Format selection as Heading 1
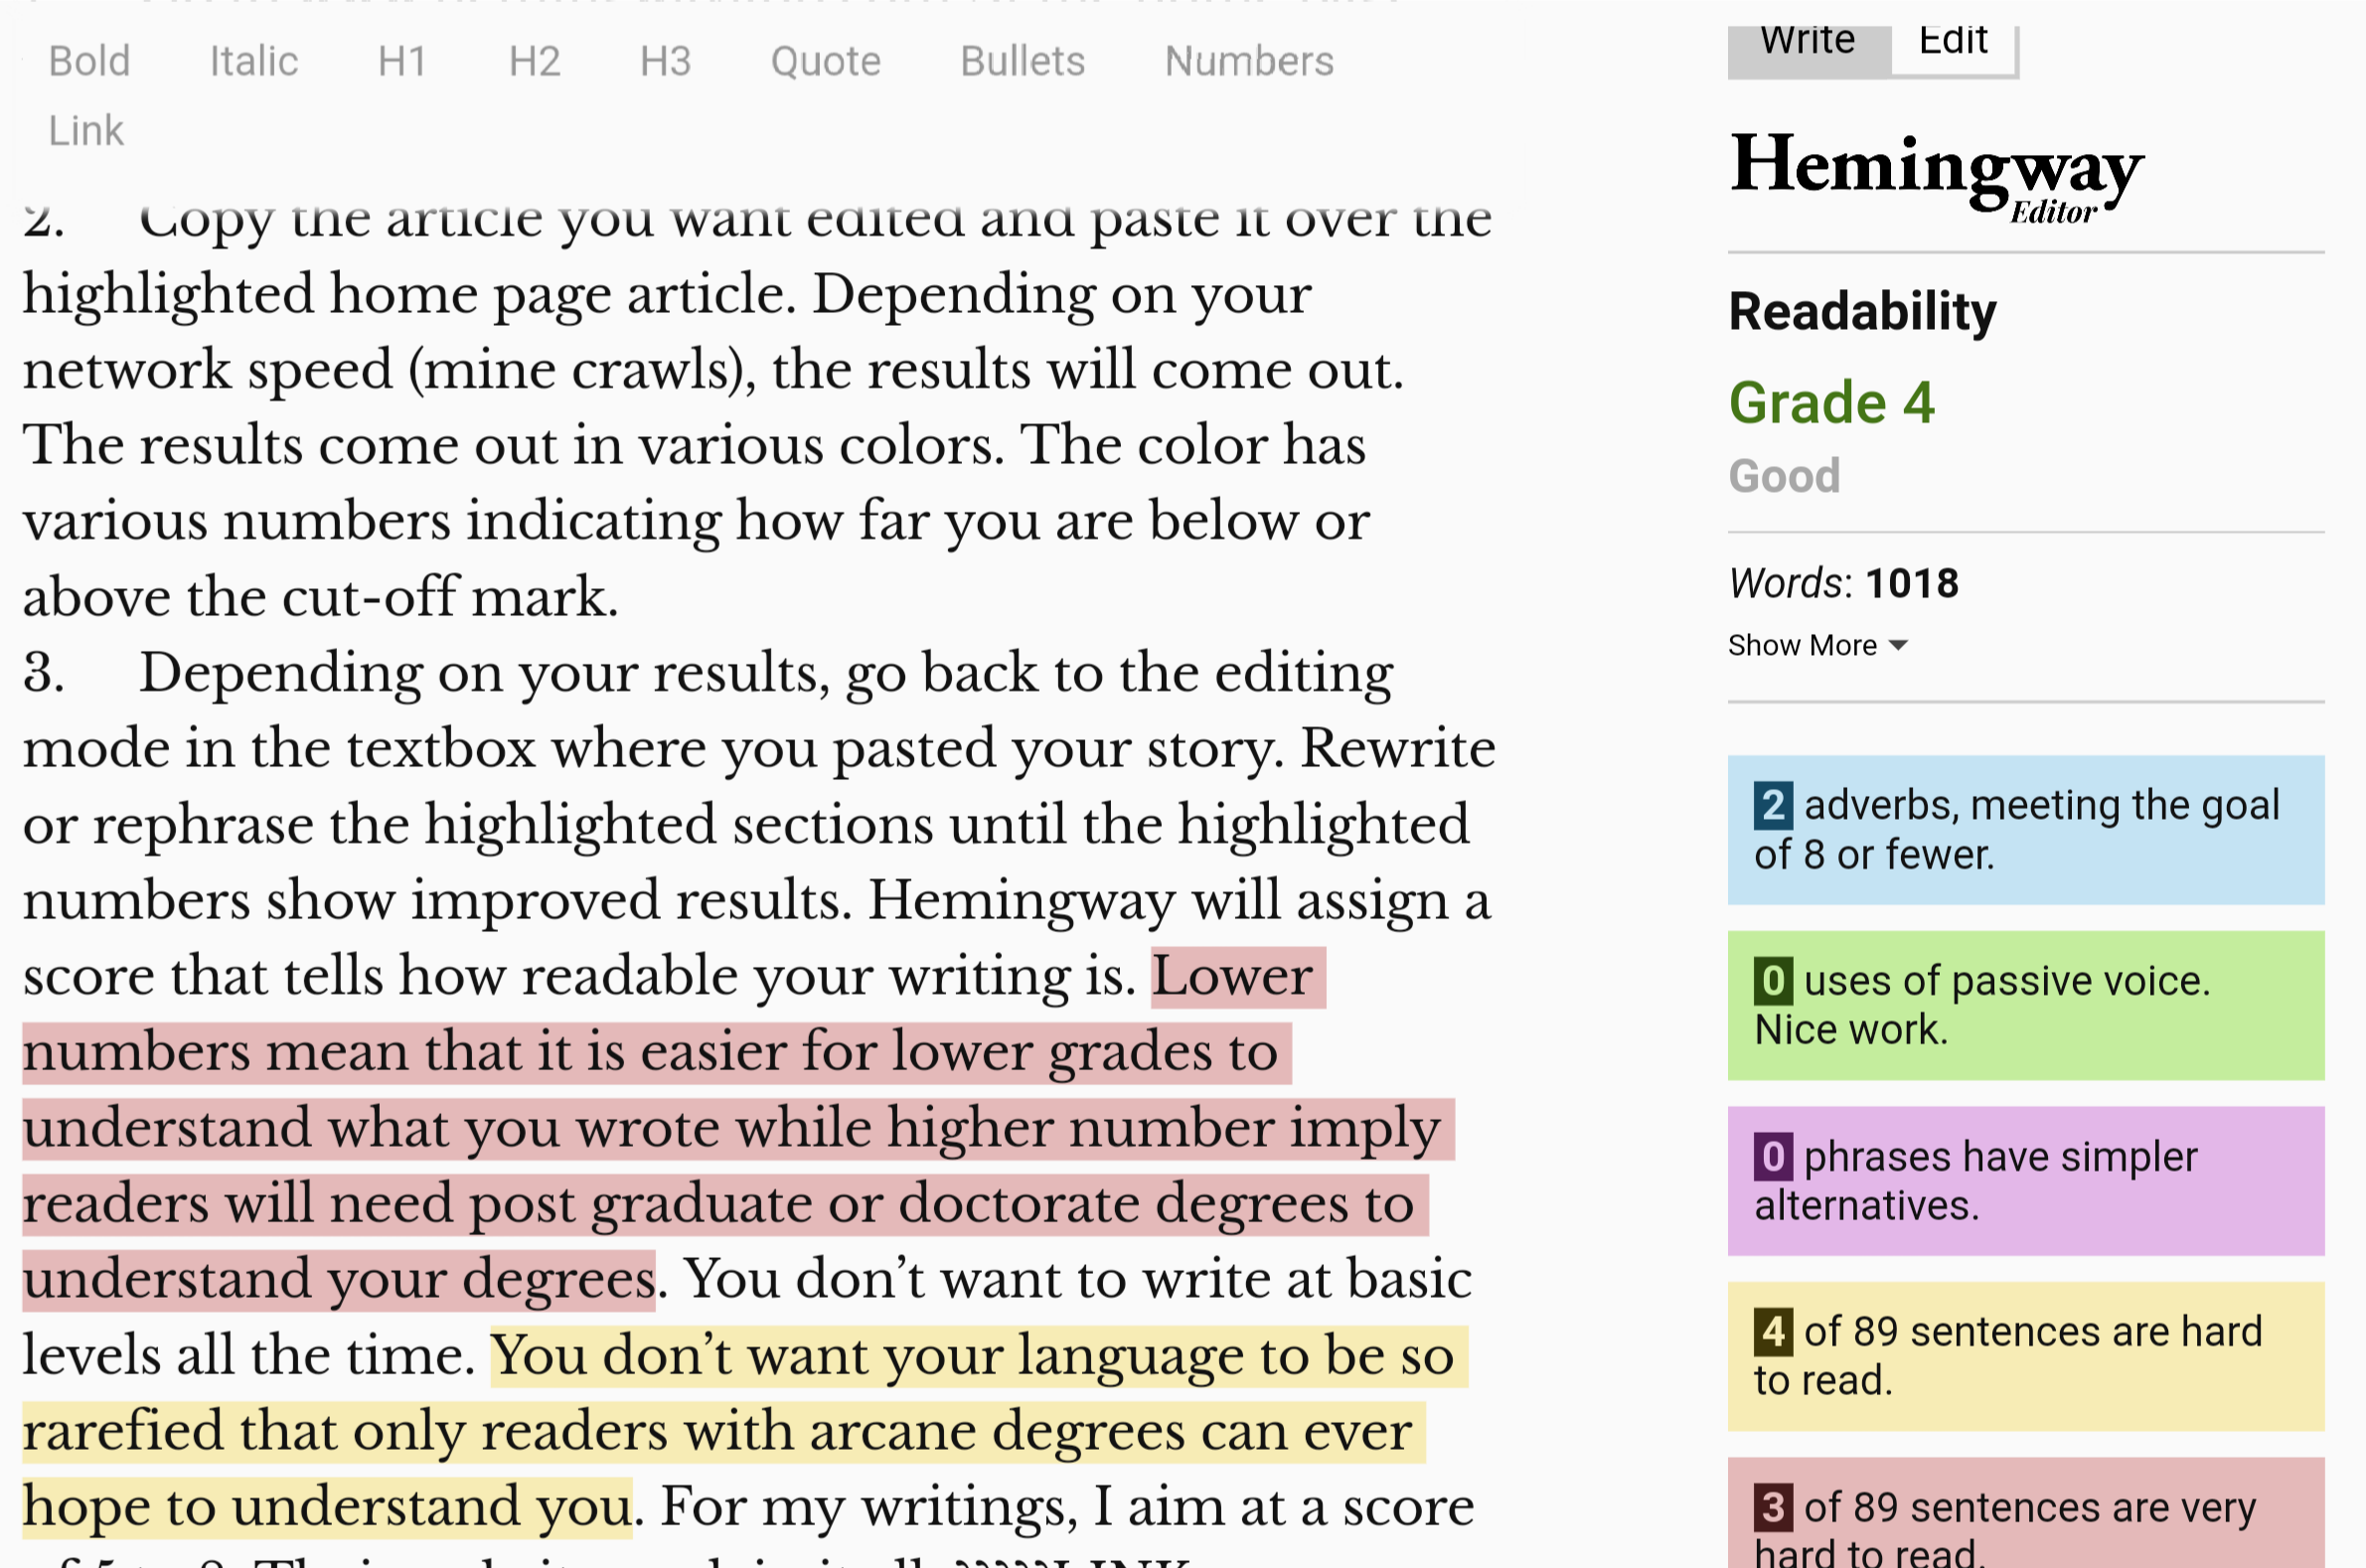Screen dimensions: 2366x1568 400,60
